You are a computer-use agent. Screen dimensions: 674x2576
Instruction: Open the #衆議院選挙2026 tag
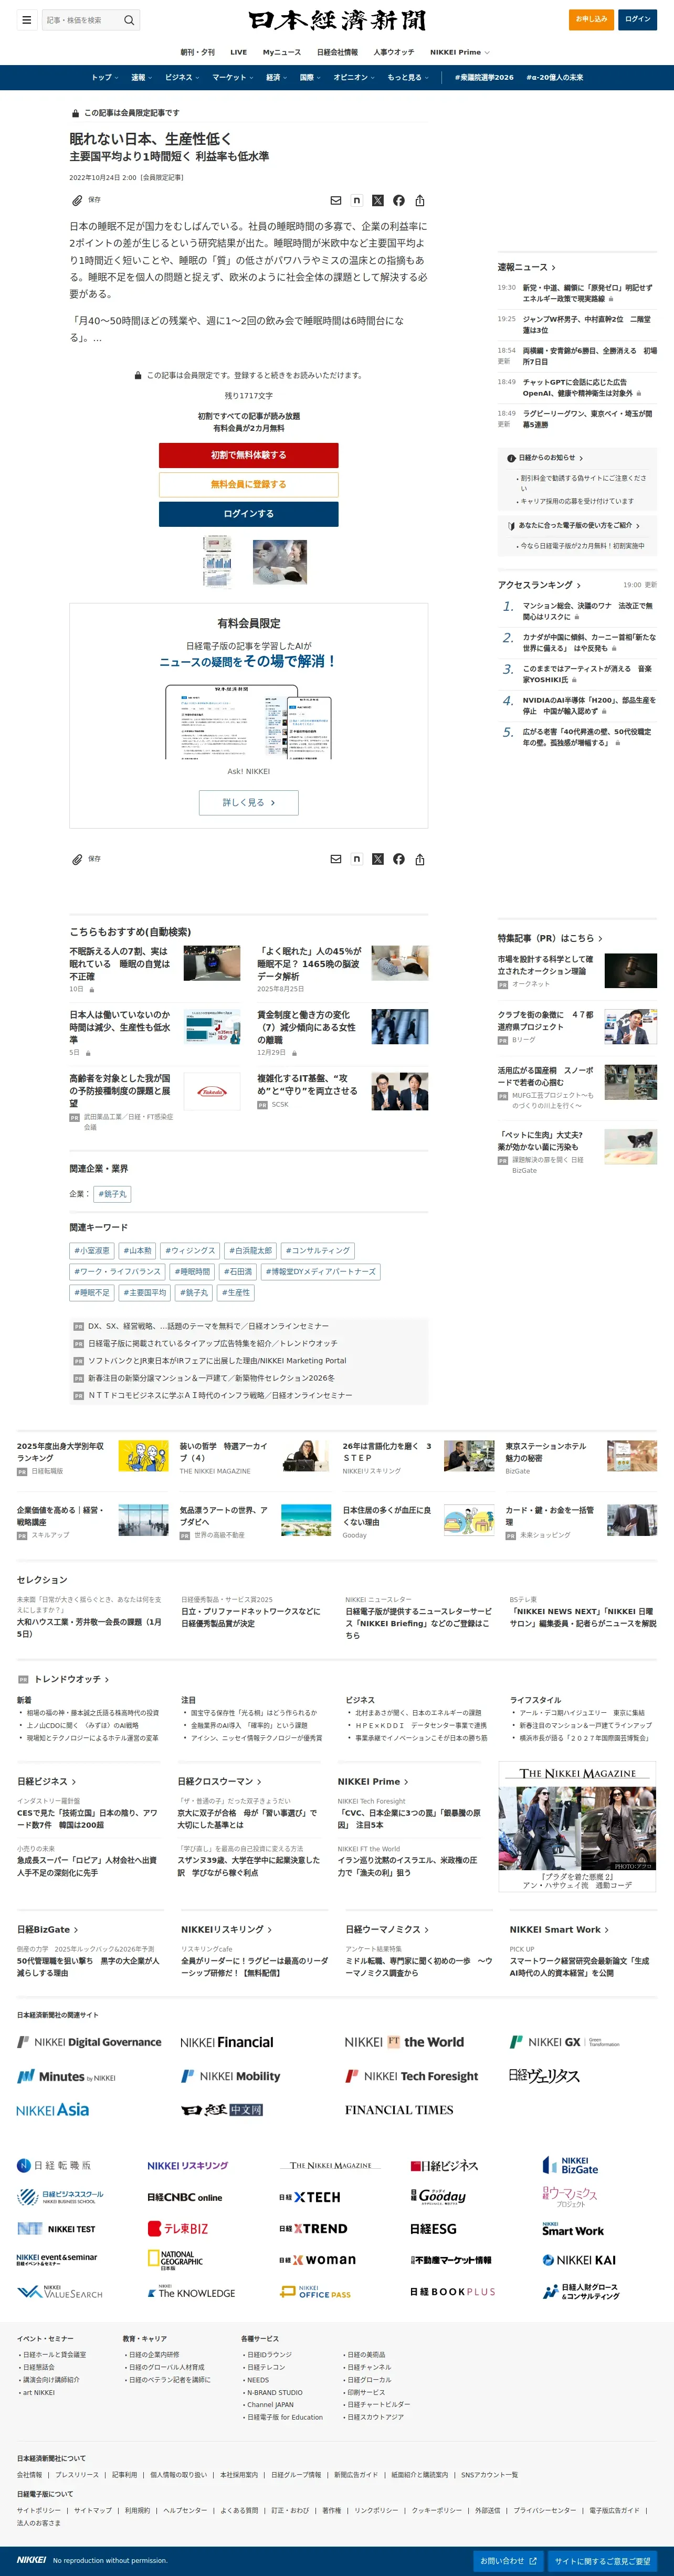tap(484, 77)
